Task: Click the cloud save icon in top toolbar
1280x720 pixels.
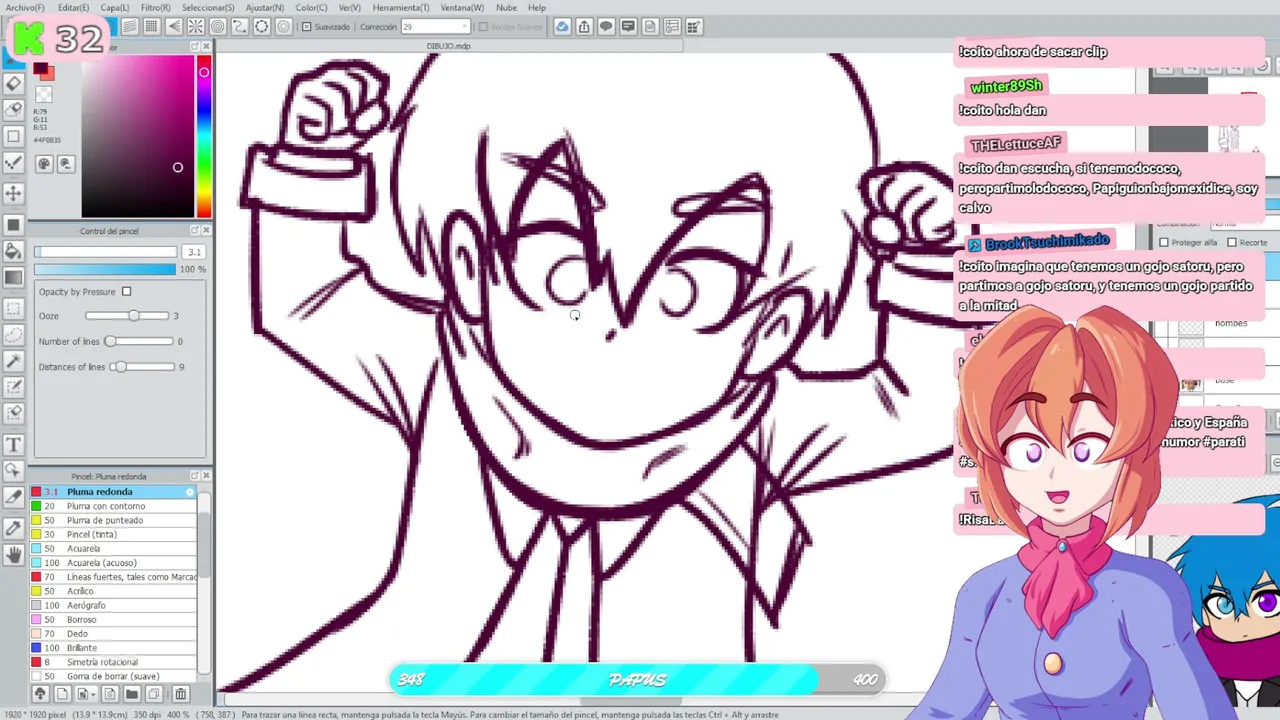Action: (x=562, y=26)
